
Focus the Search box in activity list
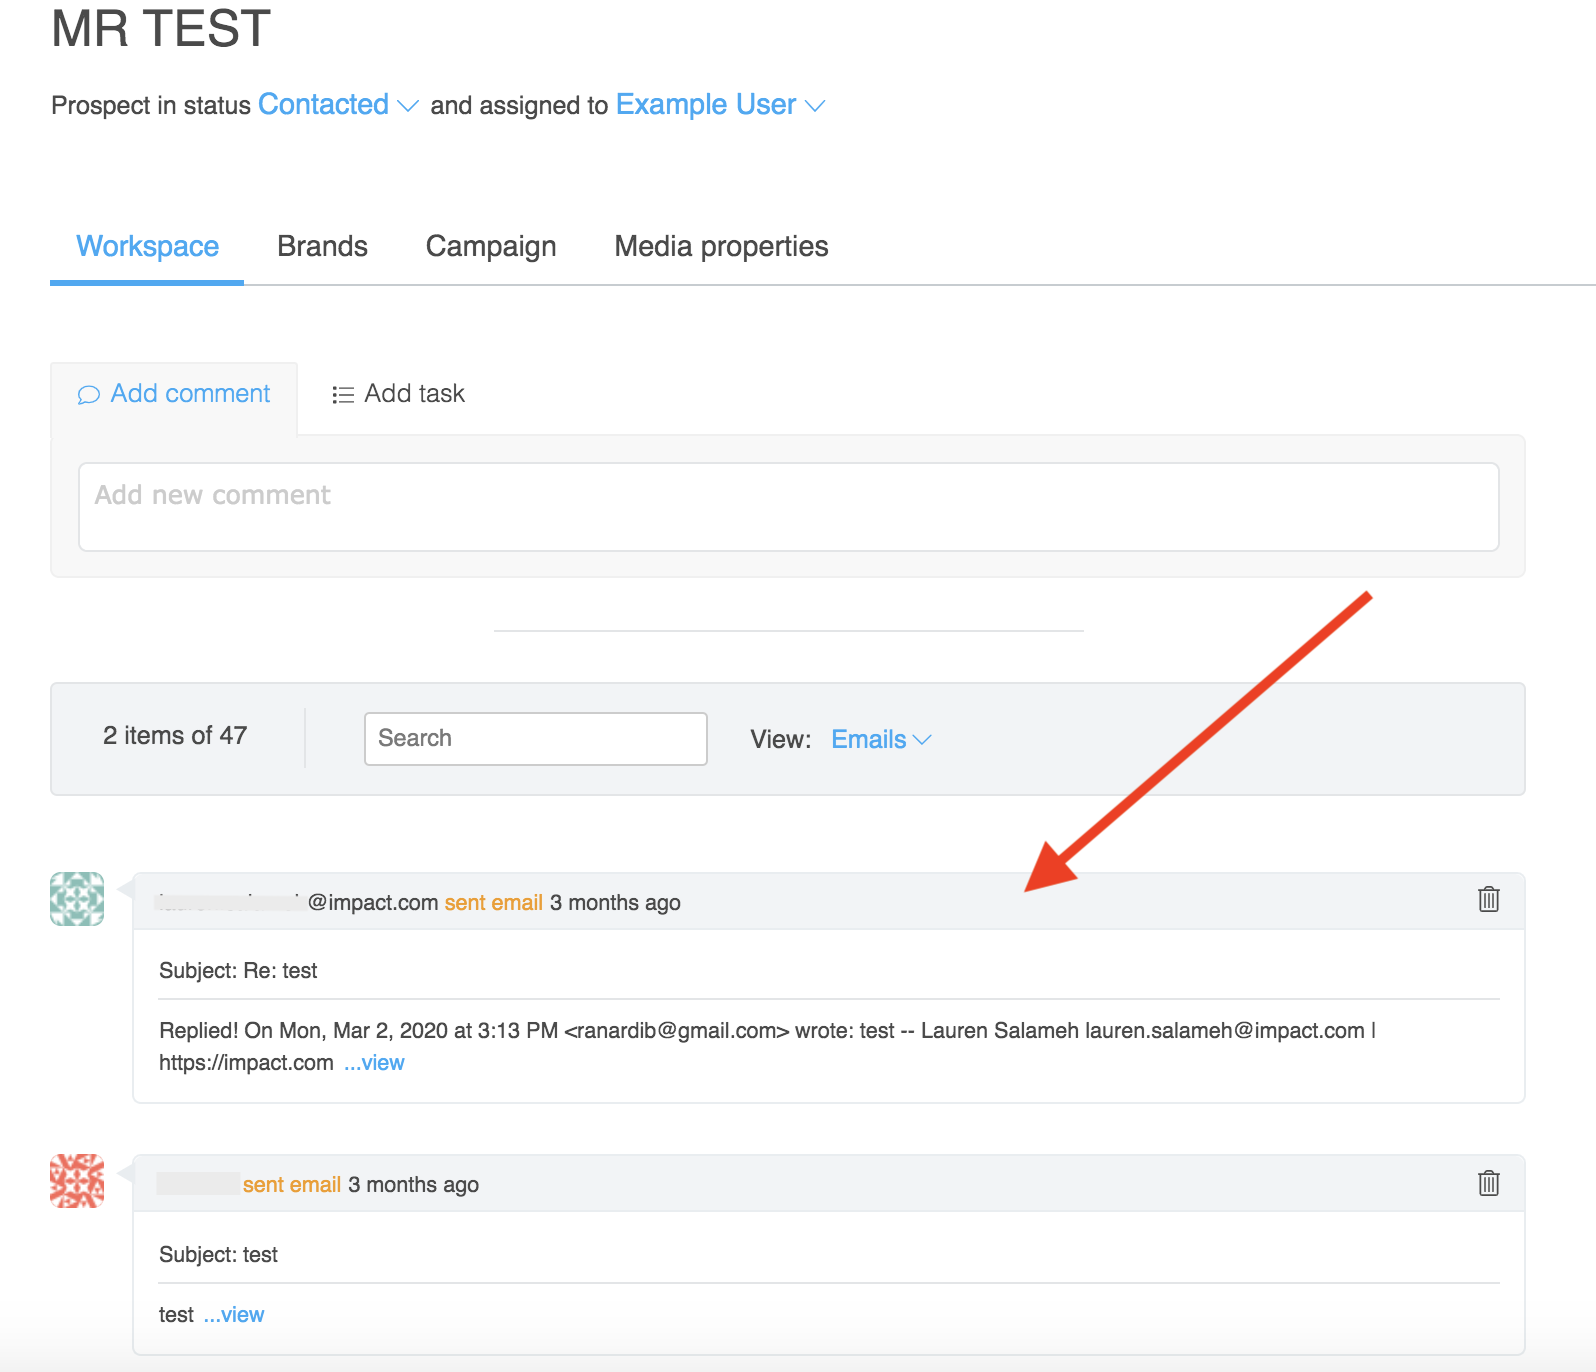[x=535, y=738]
